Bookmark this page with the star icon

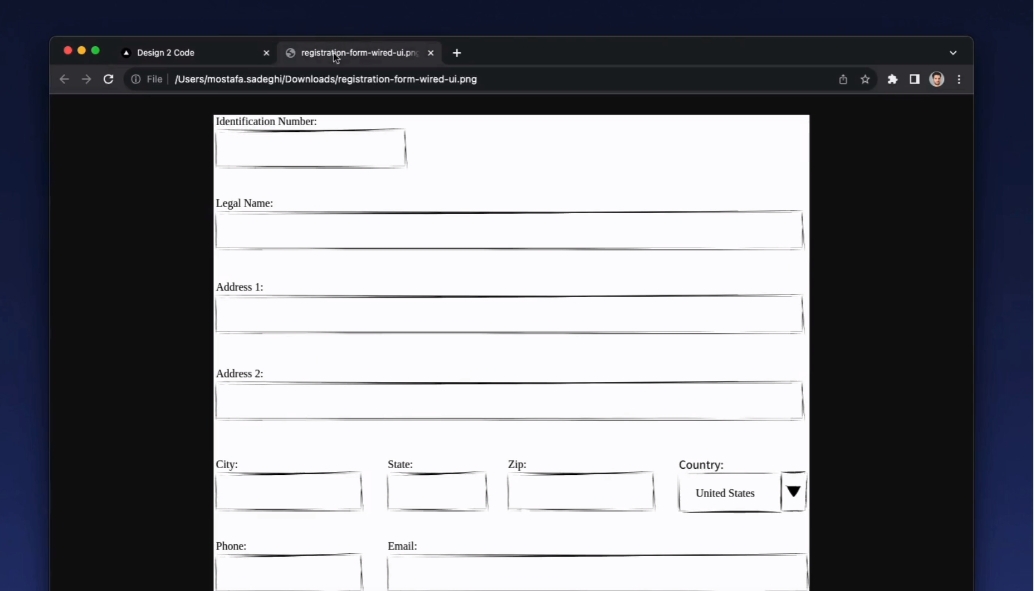click(865, 79)
